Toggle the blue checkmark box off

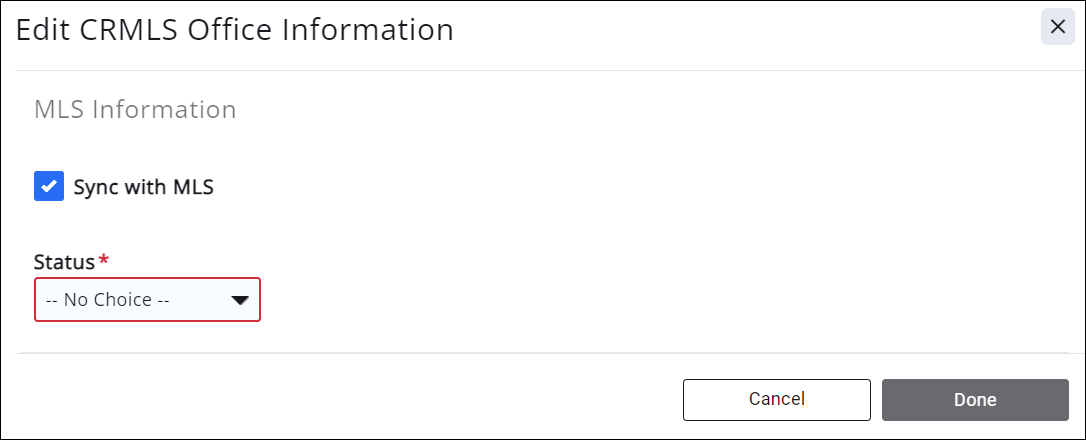click(49, 186)
